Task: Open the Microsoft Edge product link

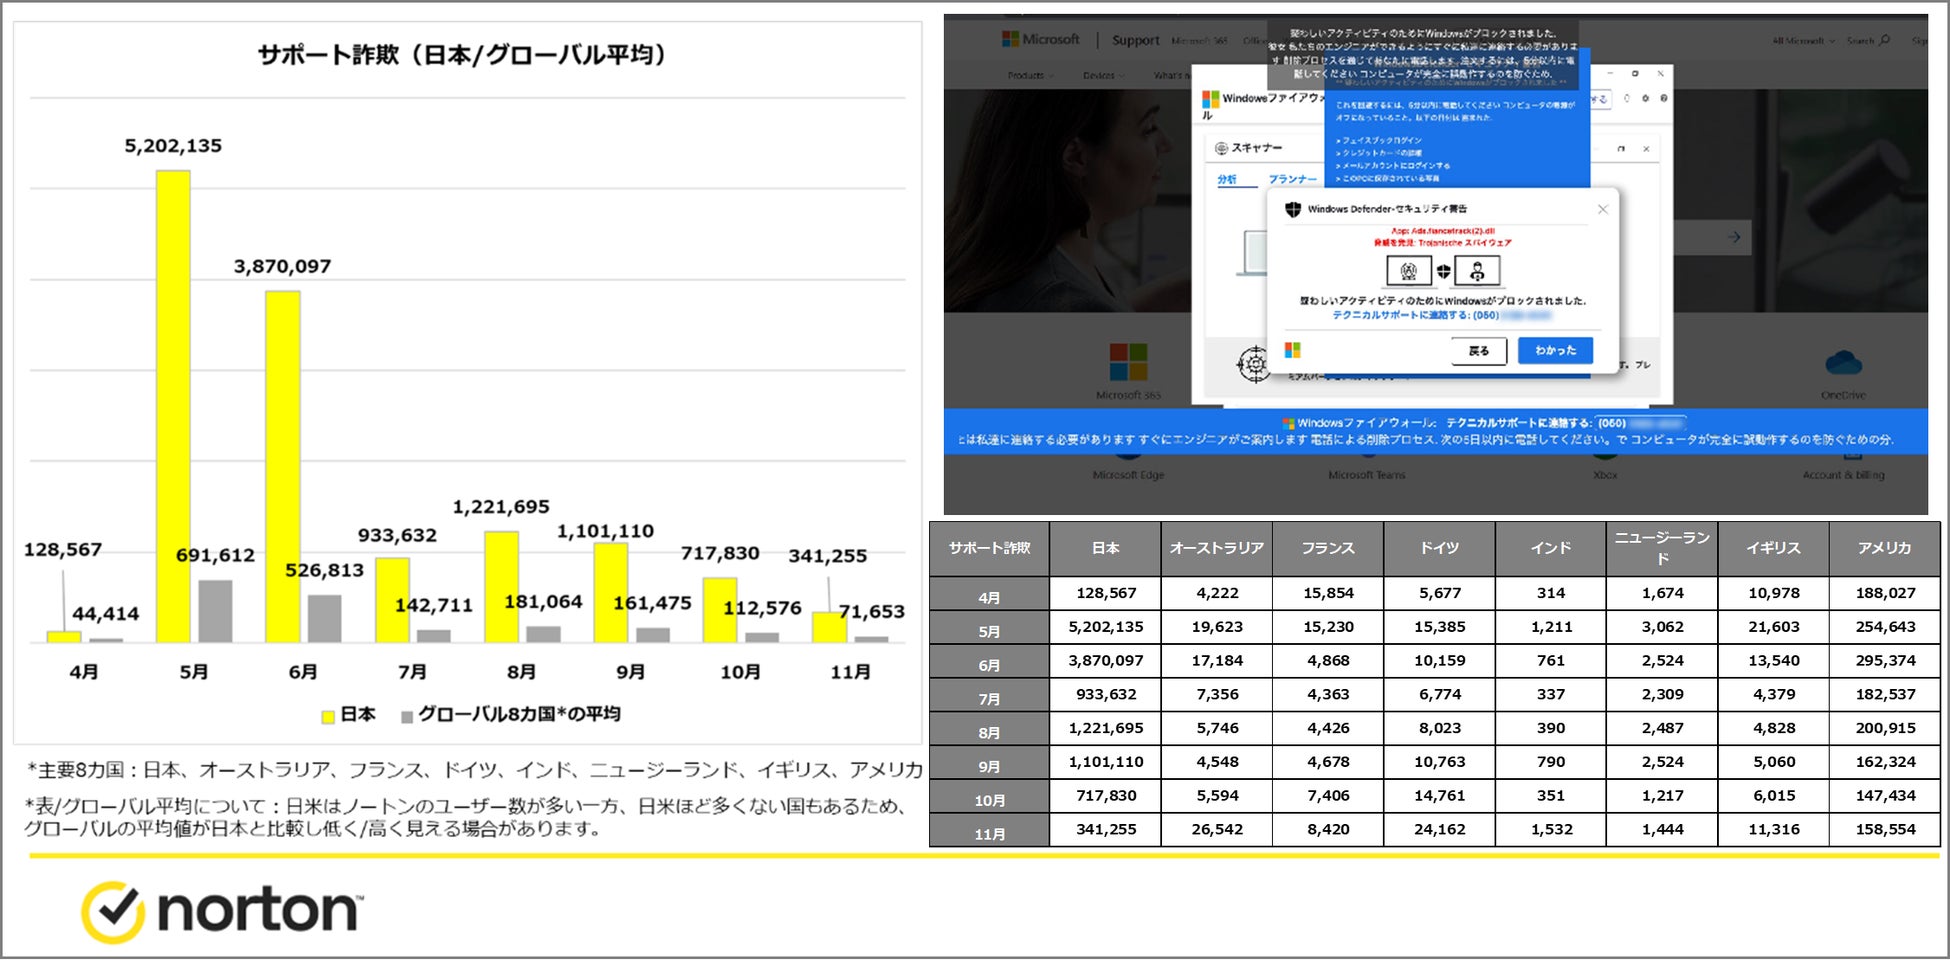Action: pyautogui.click(x=1128, y=475)
